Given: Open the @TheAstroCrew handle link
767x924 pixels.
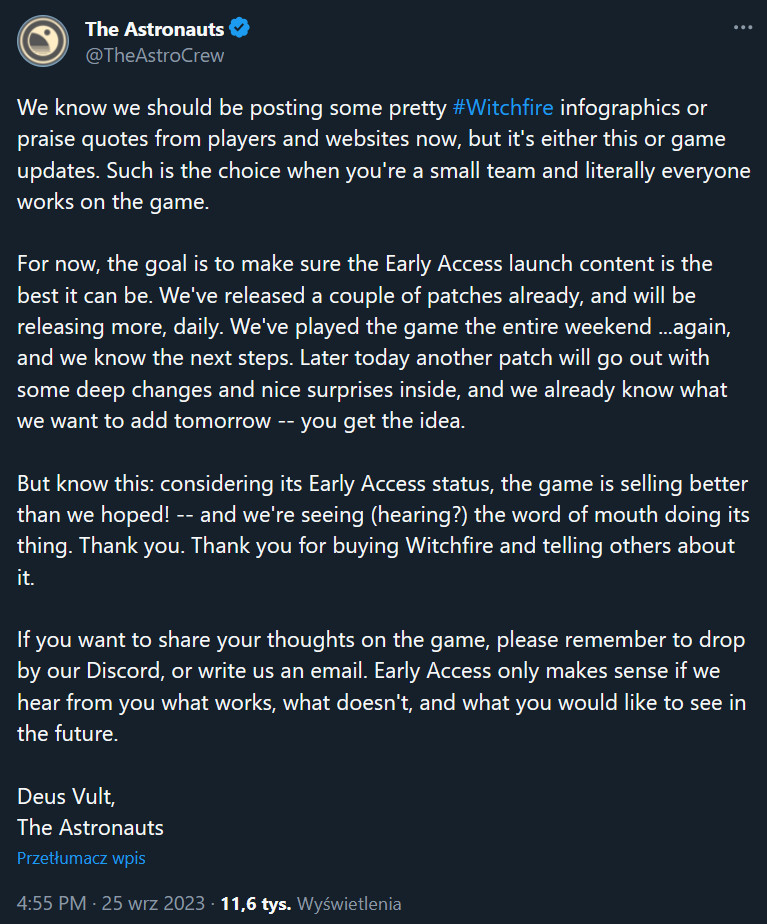Looking at the screenshot, I should [x=155, y=55].
